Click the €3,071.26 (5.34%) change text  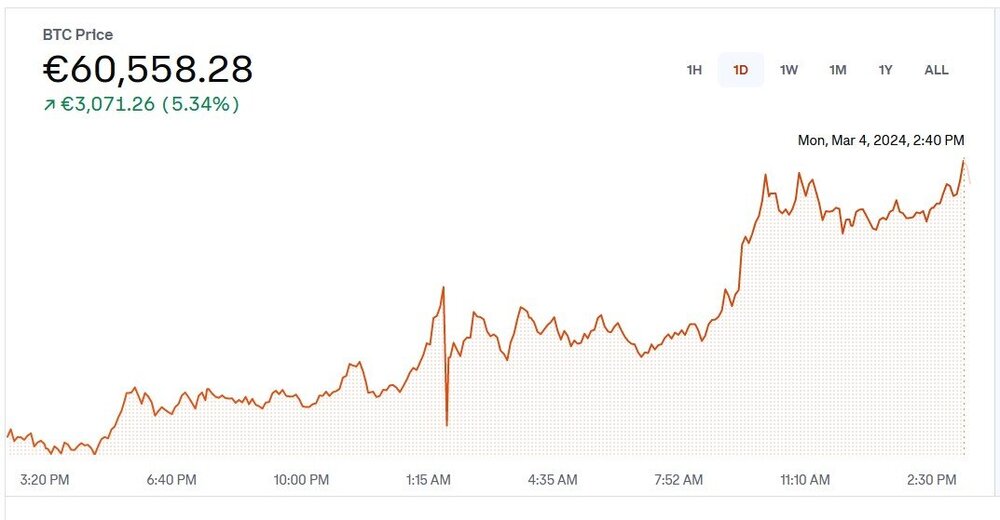150,104
